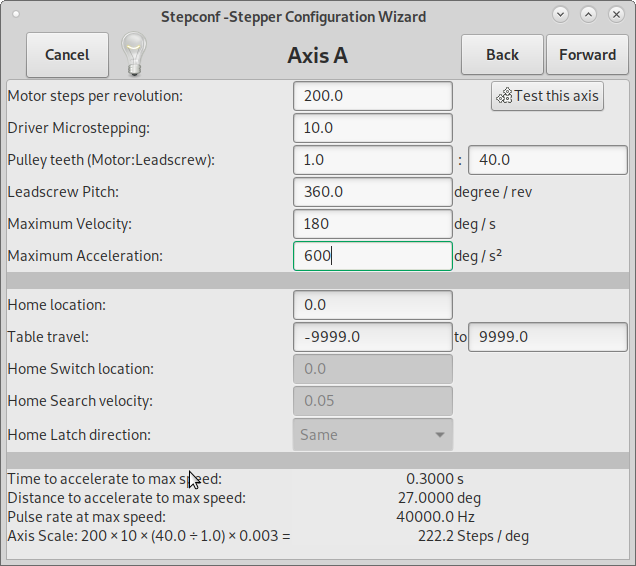Cancel the configuration wizard
636x566 pixels.
click(67, 55)
